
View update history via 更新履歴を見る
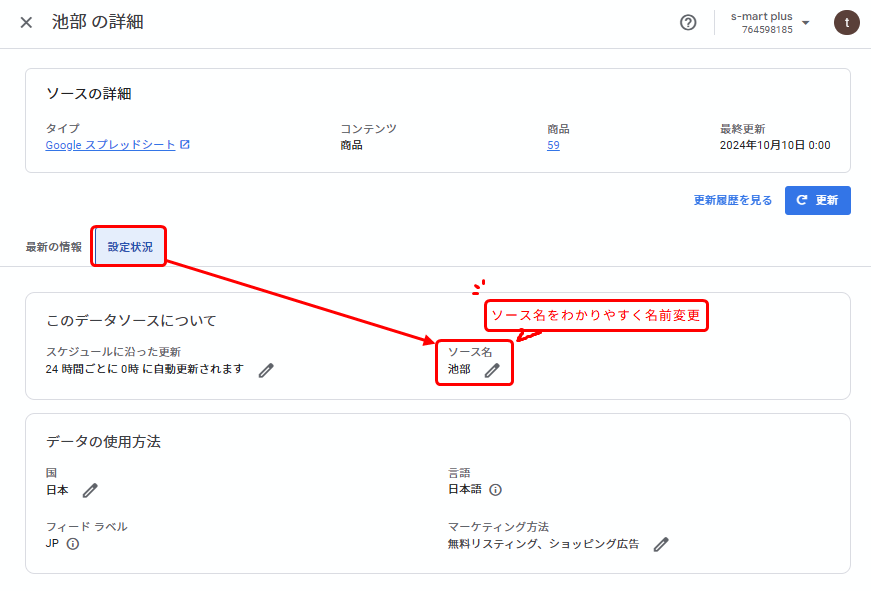point(733,200)
